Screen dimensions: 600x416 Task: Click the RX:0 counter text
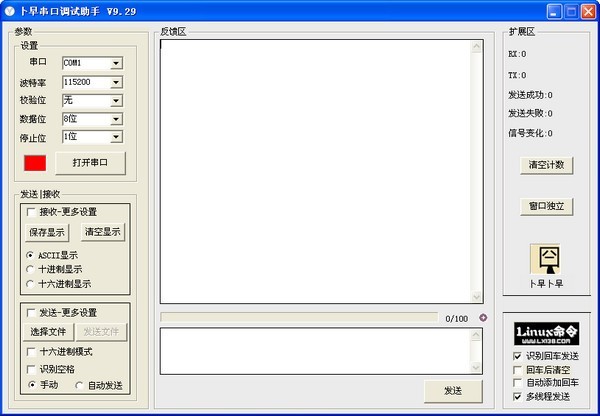coord(517,54)
